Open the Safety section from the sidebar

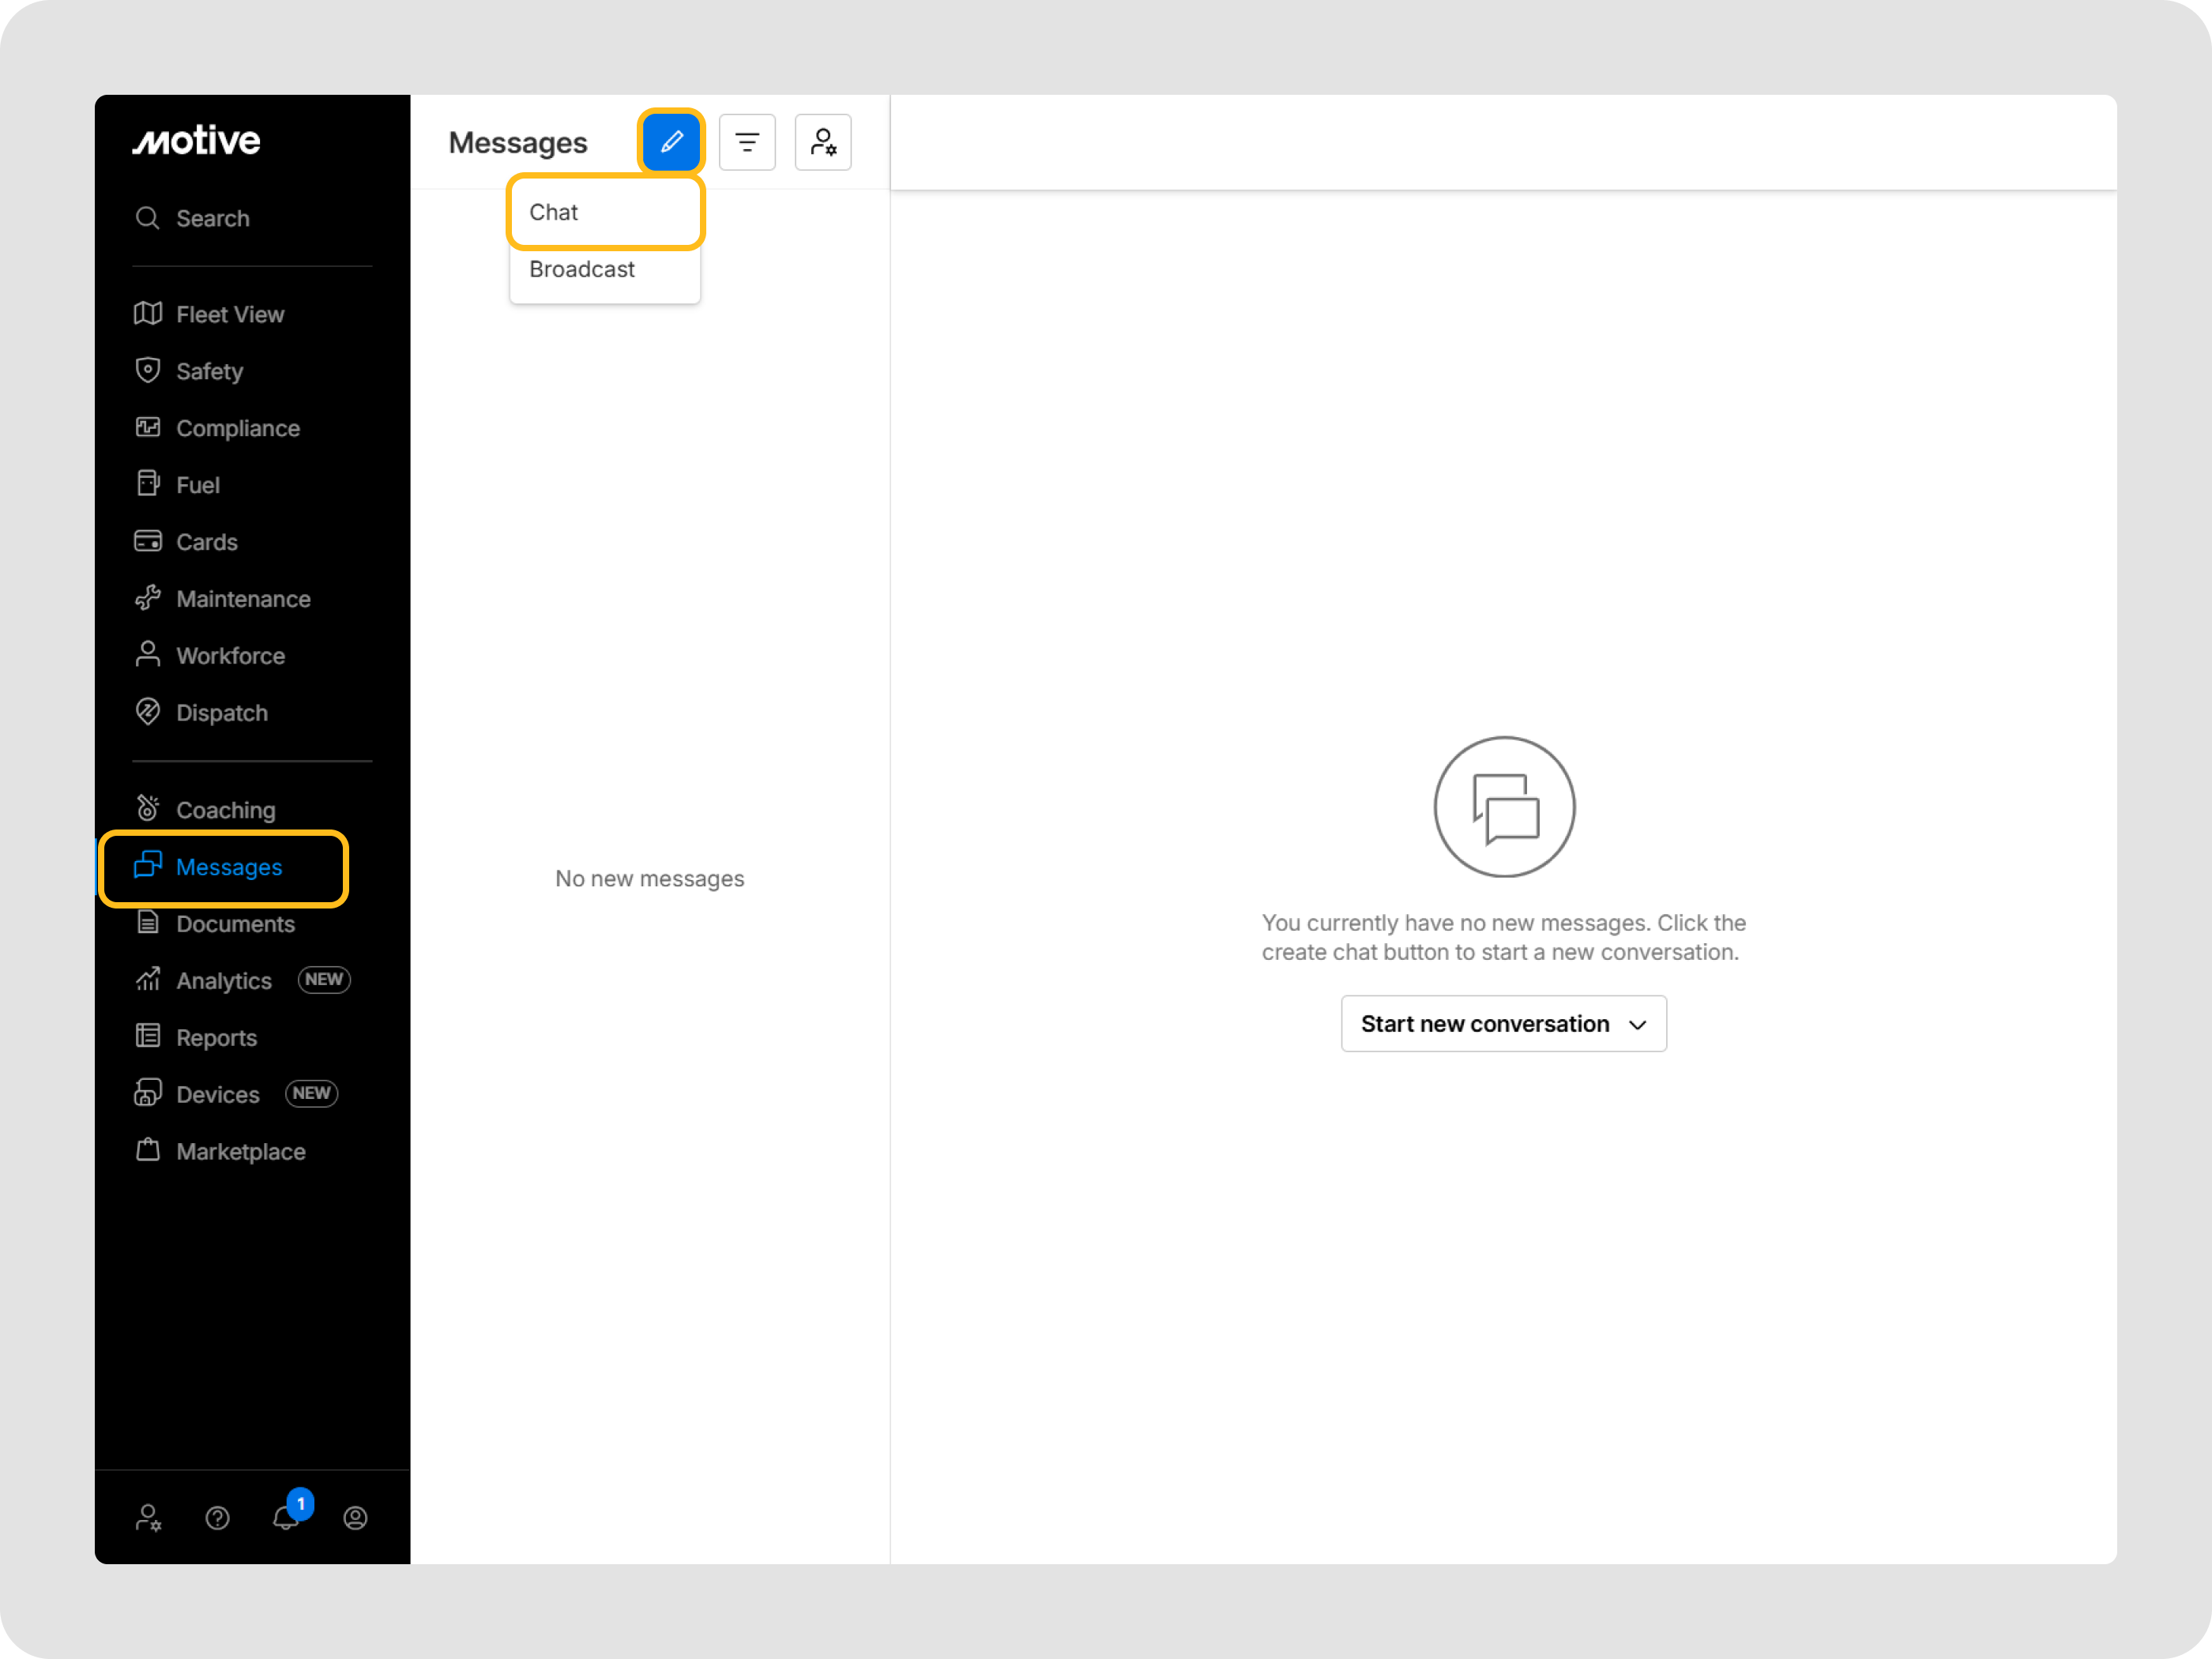click(148, 370)
